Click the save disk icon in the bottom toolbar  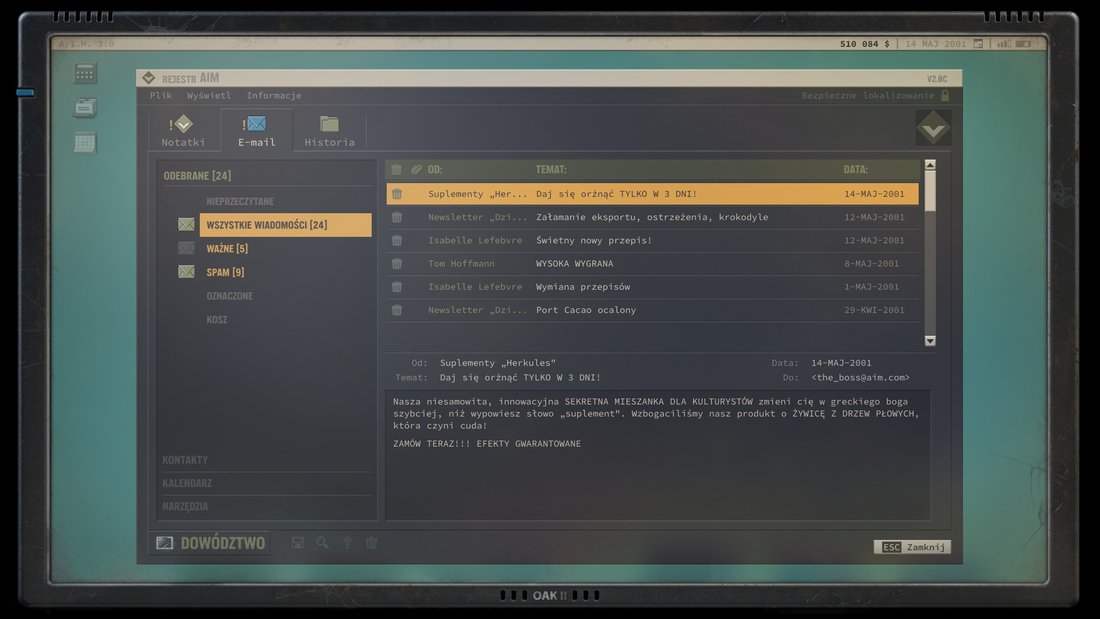click(297, 543)
